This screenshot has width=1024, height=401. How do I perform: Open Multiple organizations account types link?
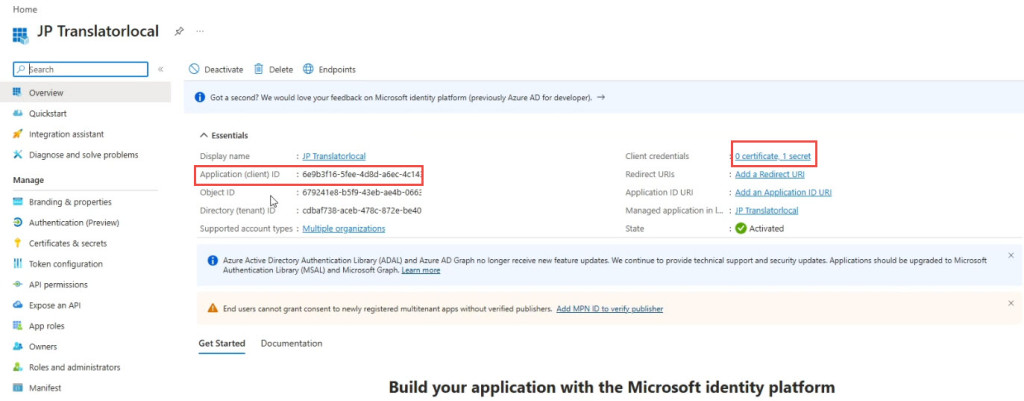pyautogui.click(x=344, y=229)
